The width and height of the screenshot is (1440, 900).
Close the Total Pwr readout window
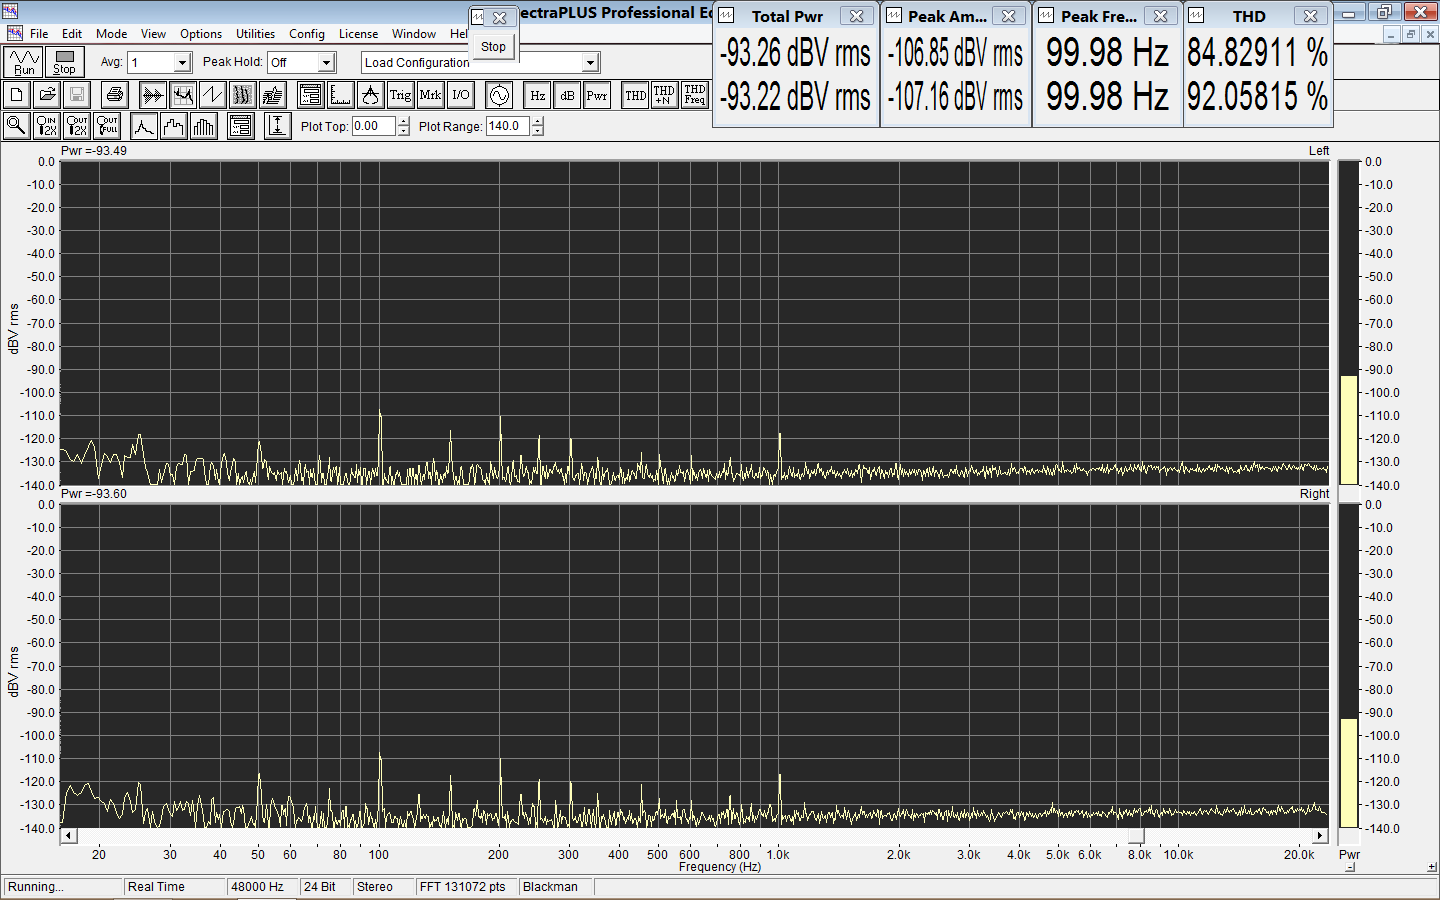(x=856, y=16)
